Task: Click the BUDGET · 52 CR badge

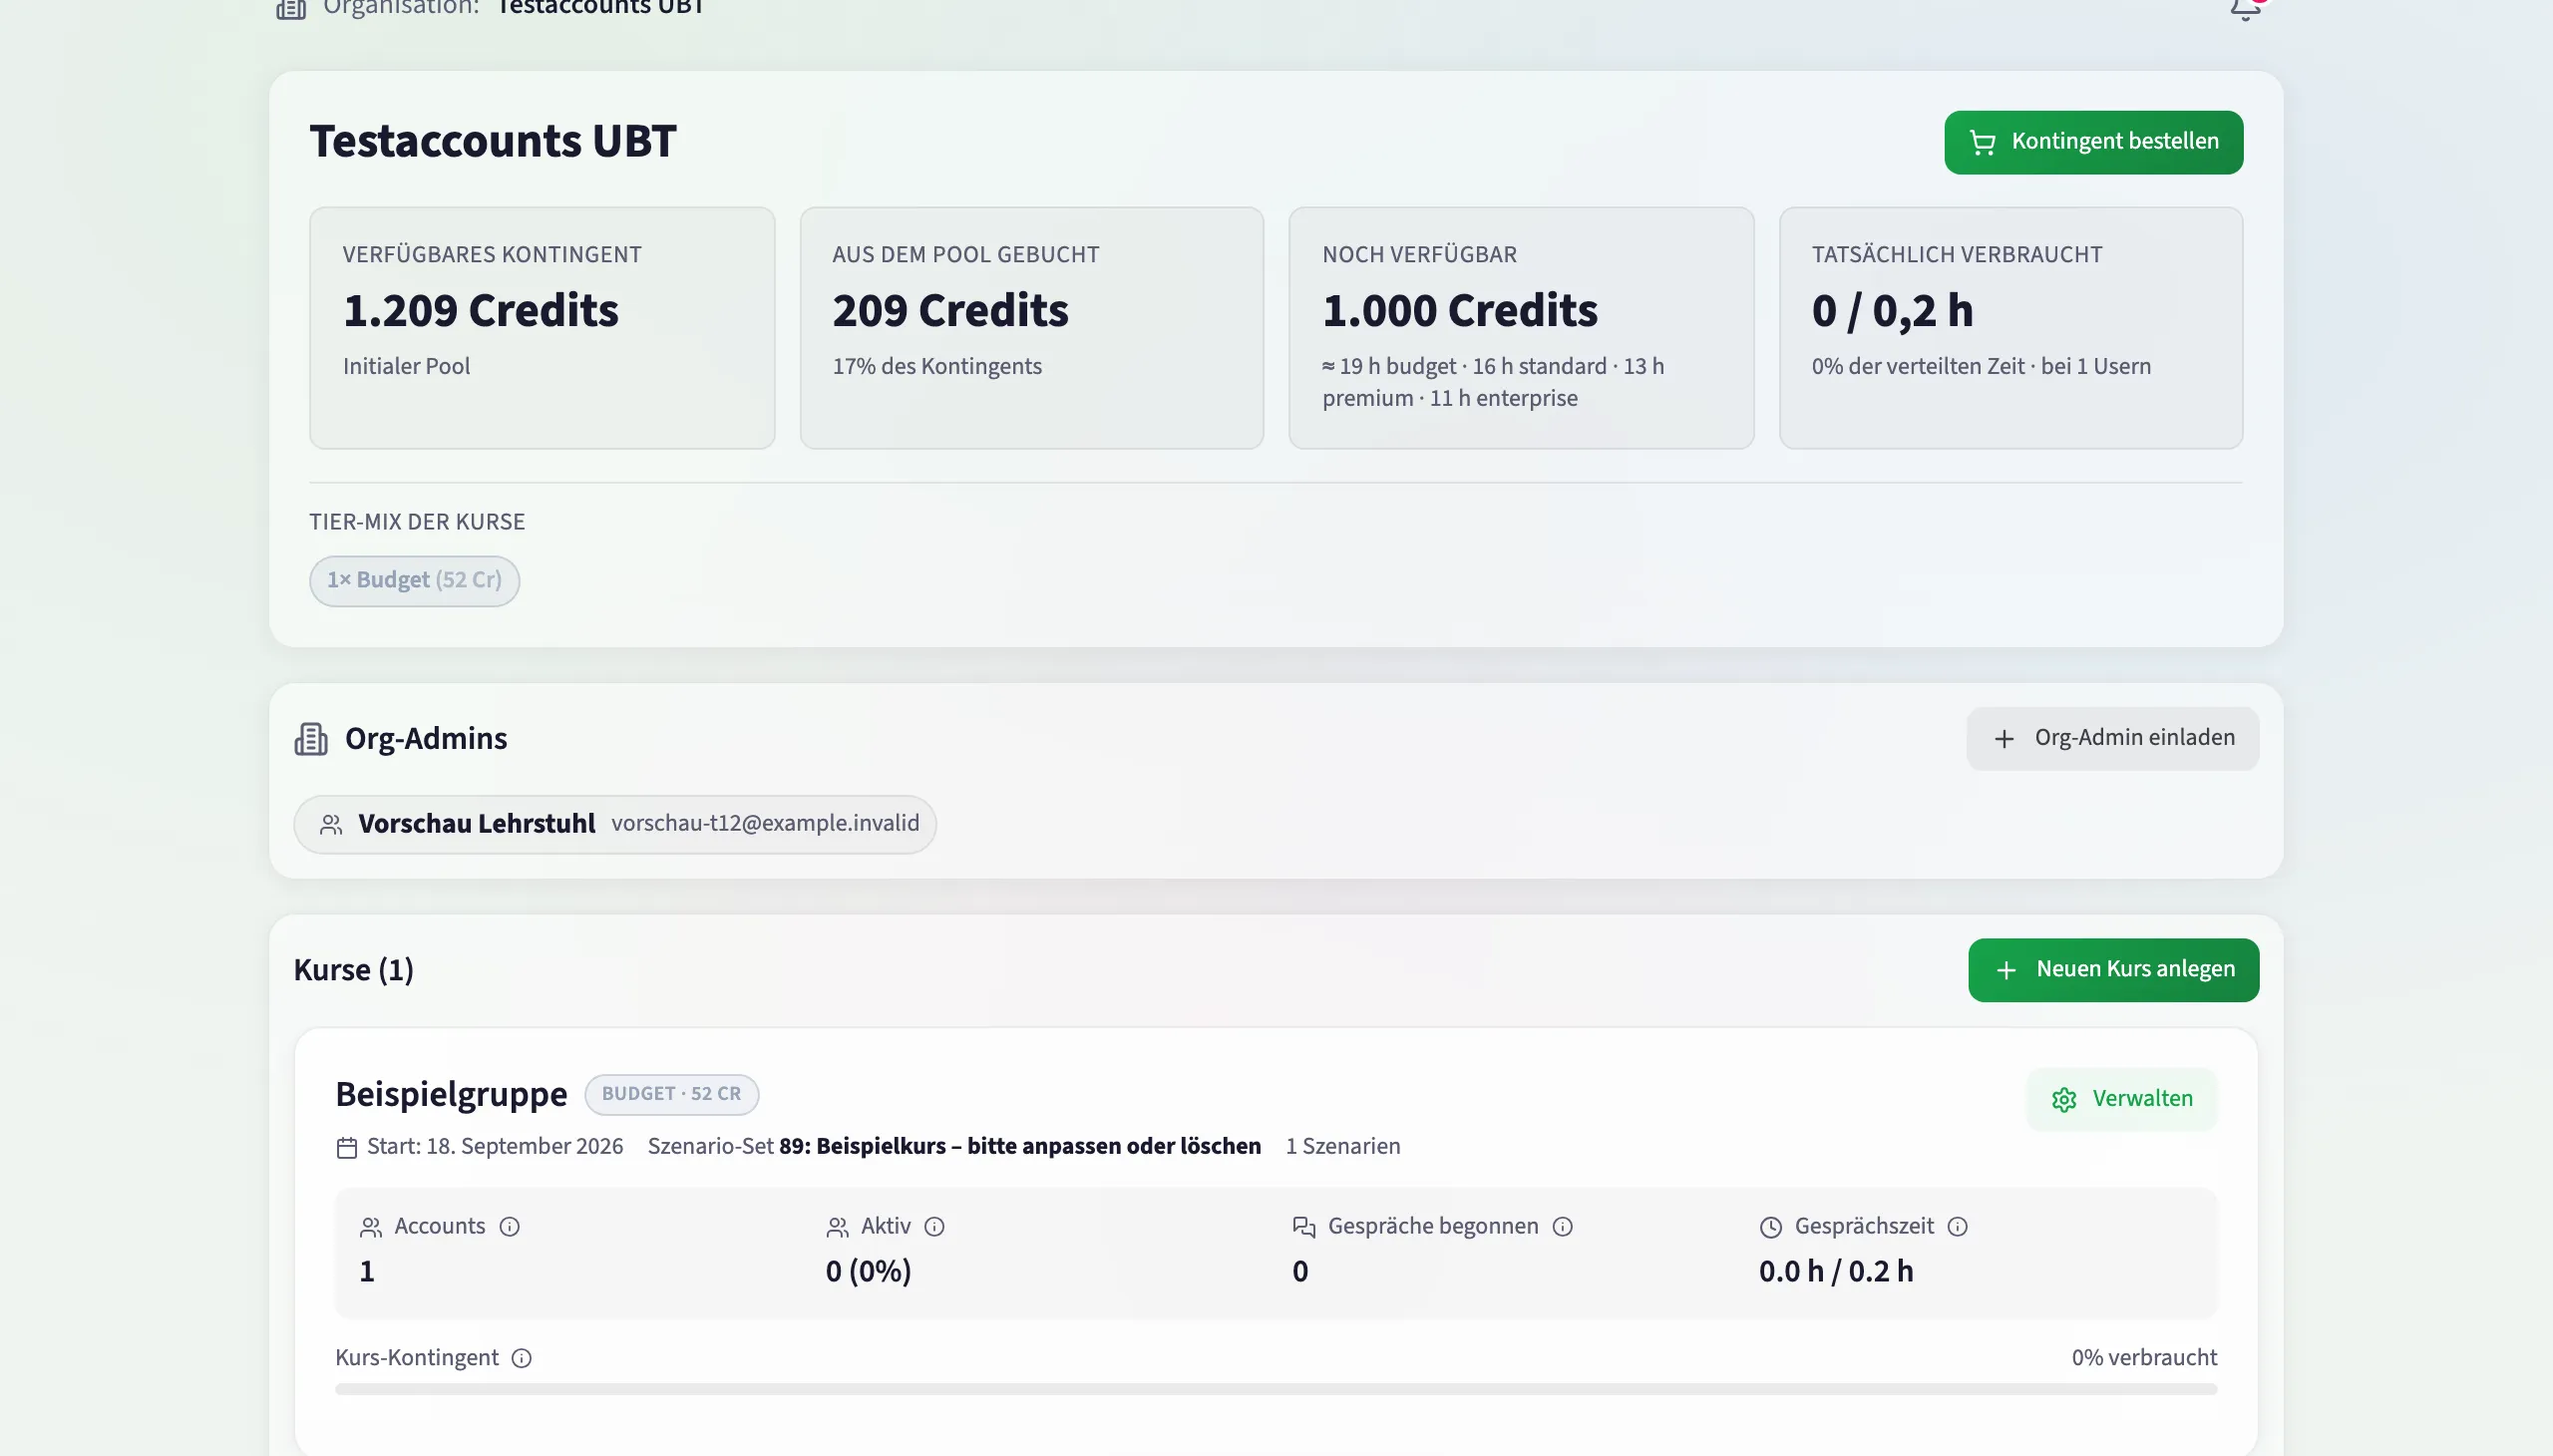Action: coord(672,1094)
